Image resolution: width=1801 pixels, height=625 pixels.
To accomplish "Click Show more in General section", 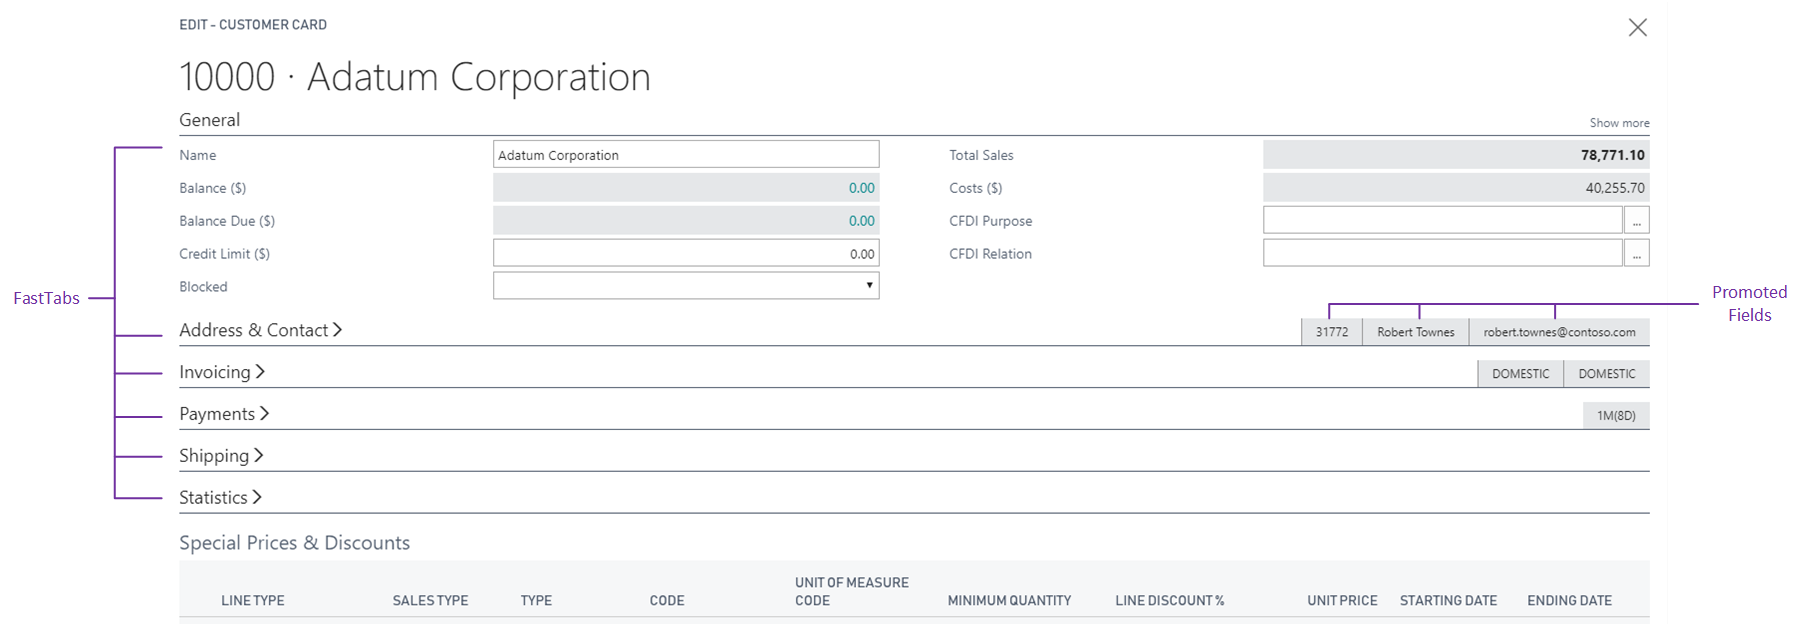I will (1619, 123).
